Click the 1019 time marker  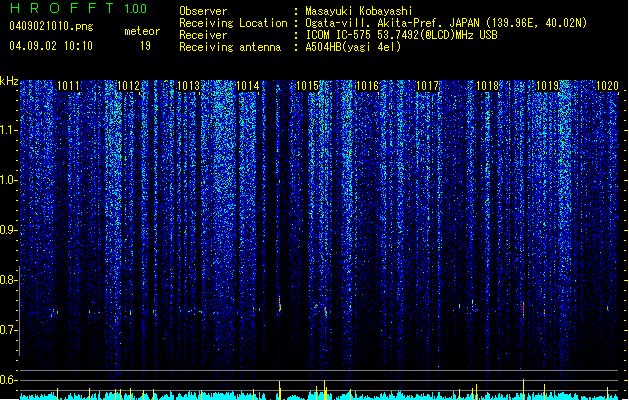click(547, 86)
